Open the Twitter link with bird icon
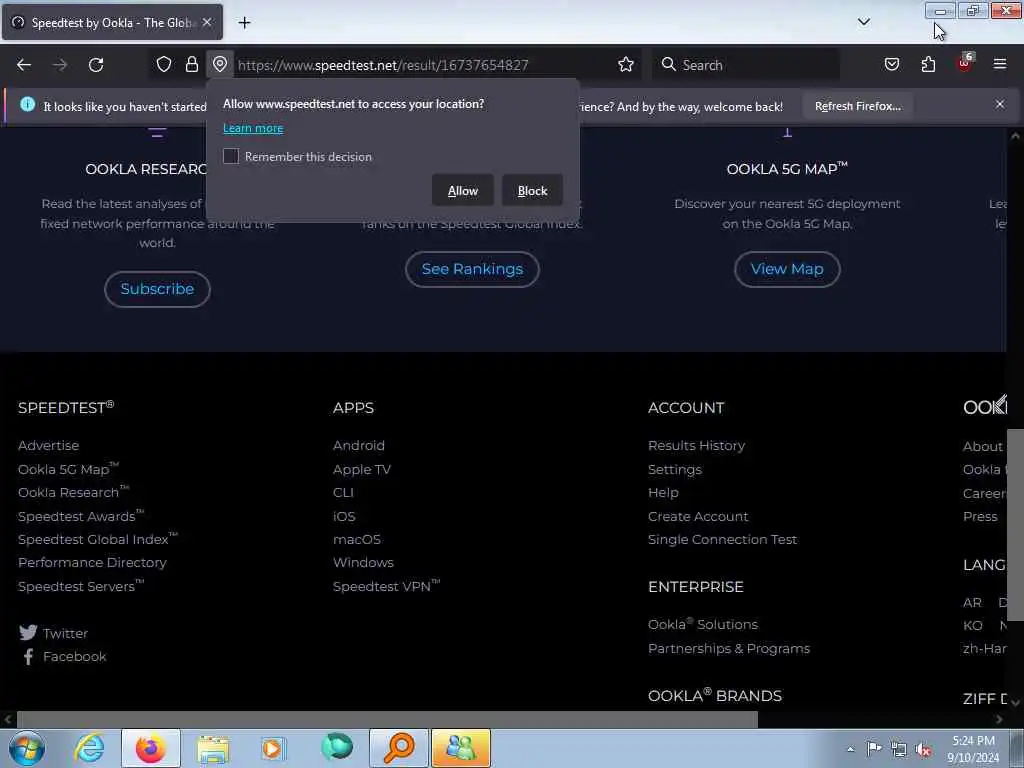 tap(54, 633)
